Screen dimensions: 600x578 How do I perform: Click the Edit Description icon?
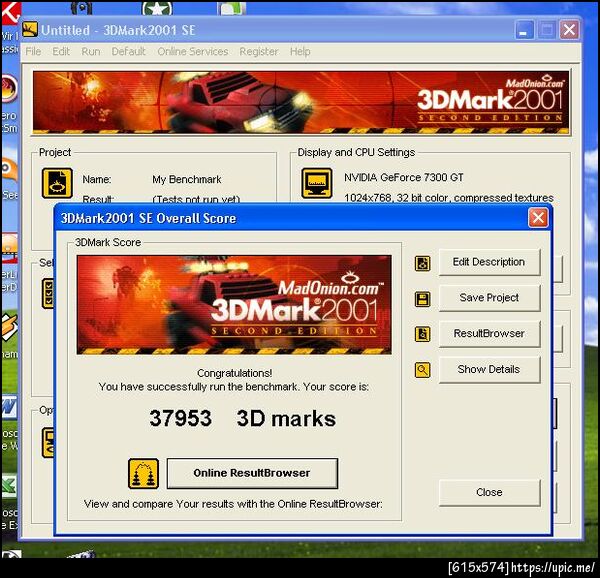[422, 263]
